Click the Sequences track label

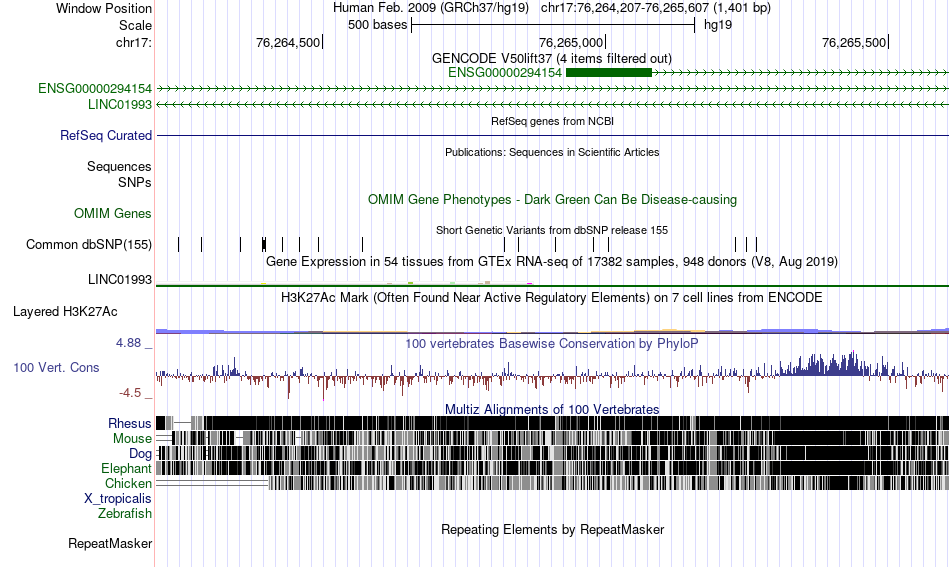119,166
